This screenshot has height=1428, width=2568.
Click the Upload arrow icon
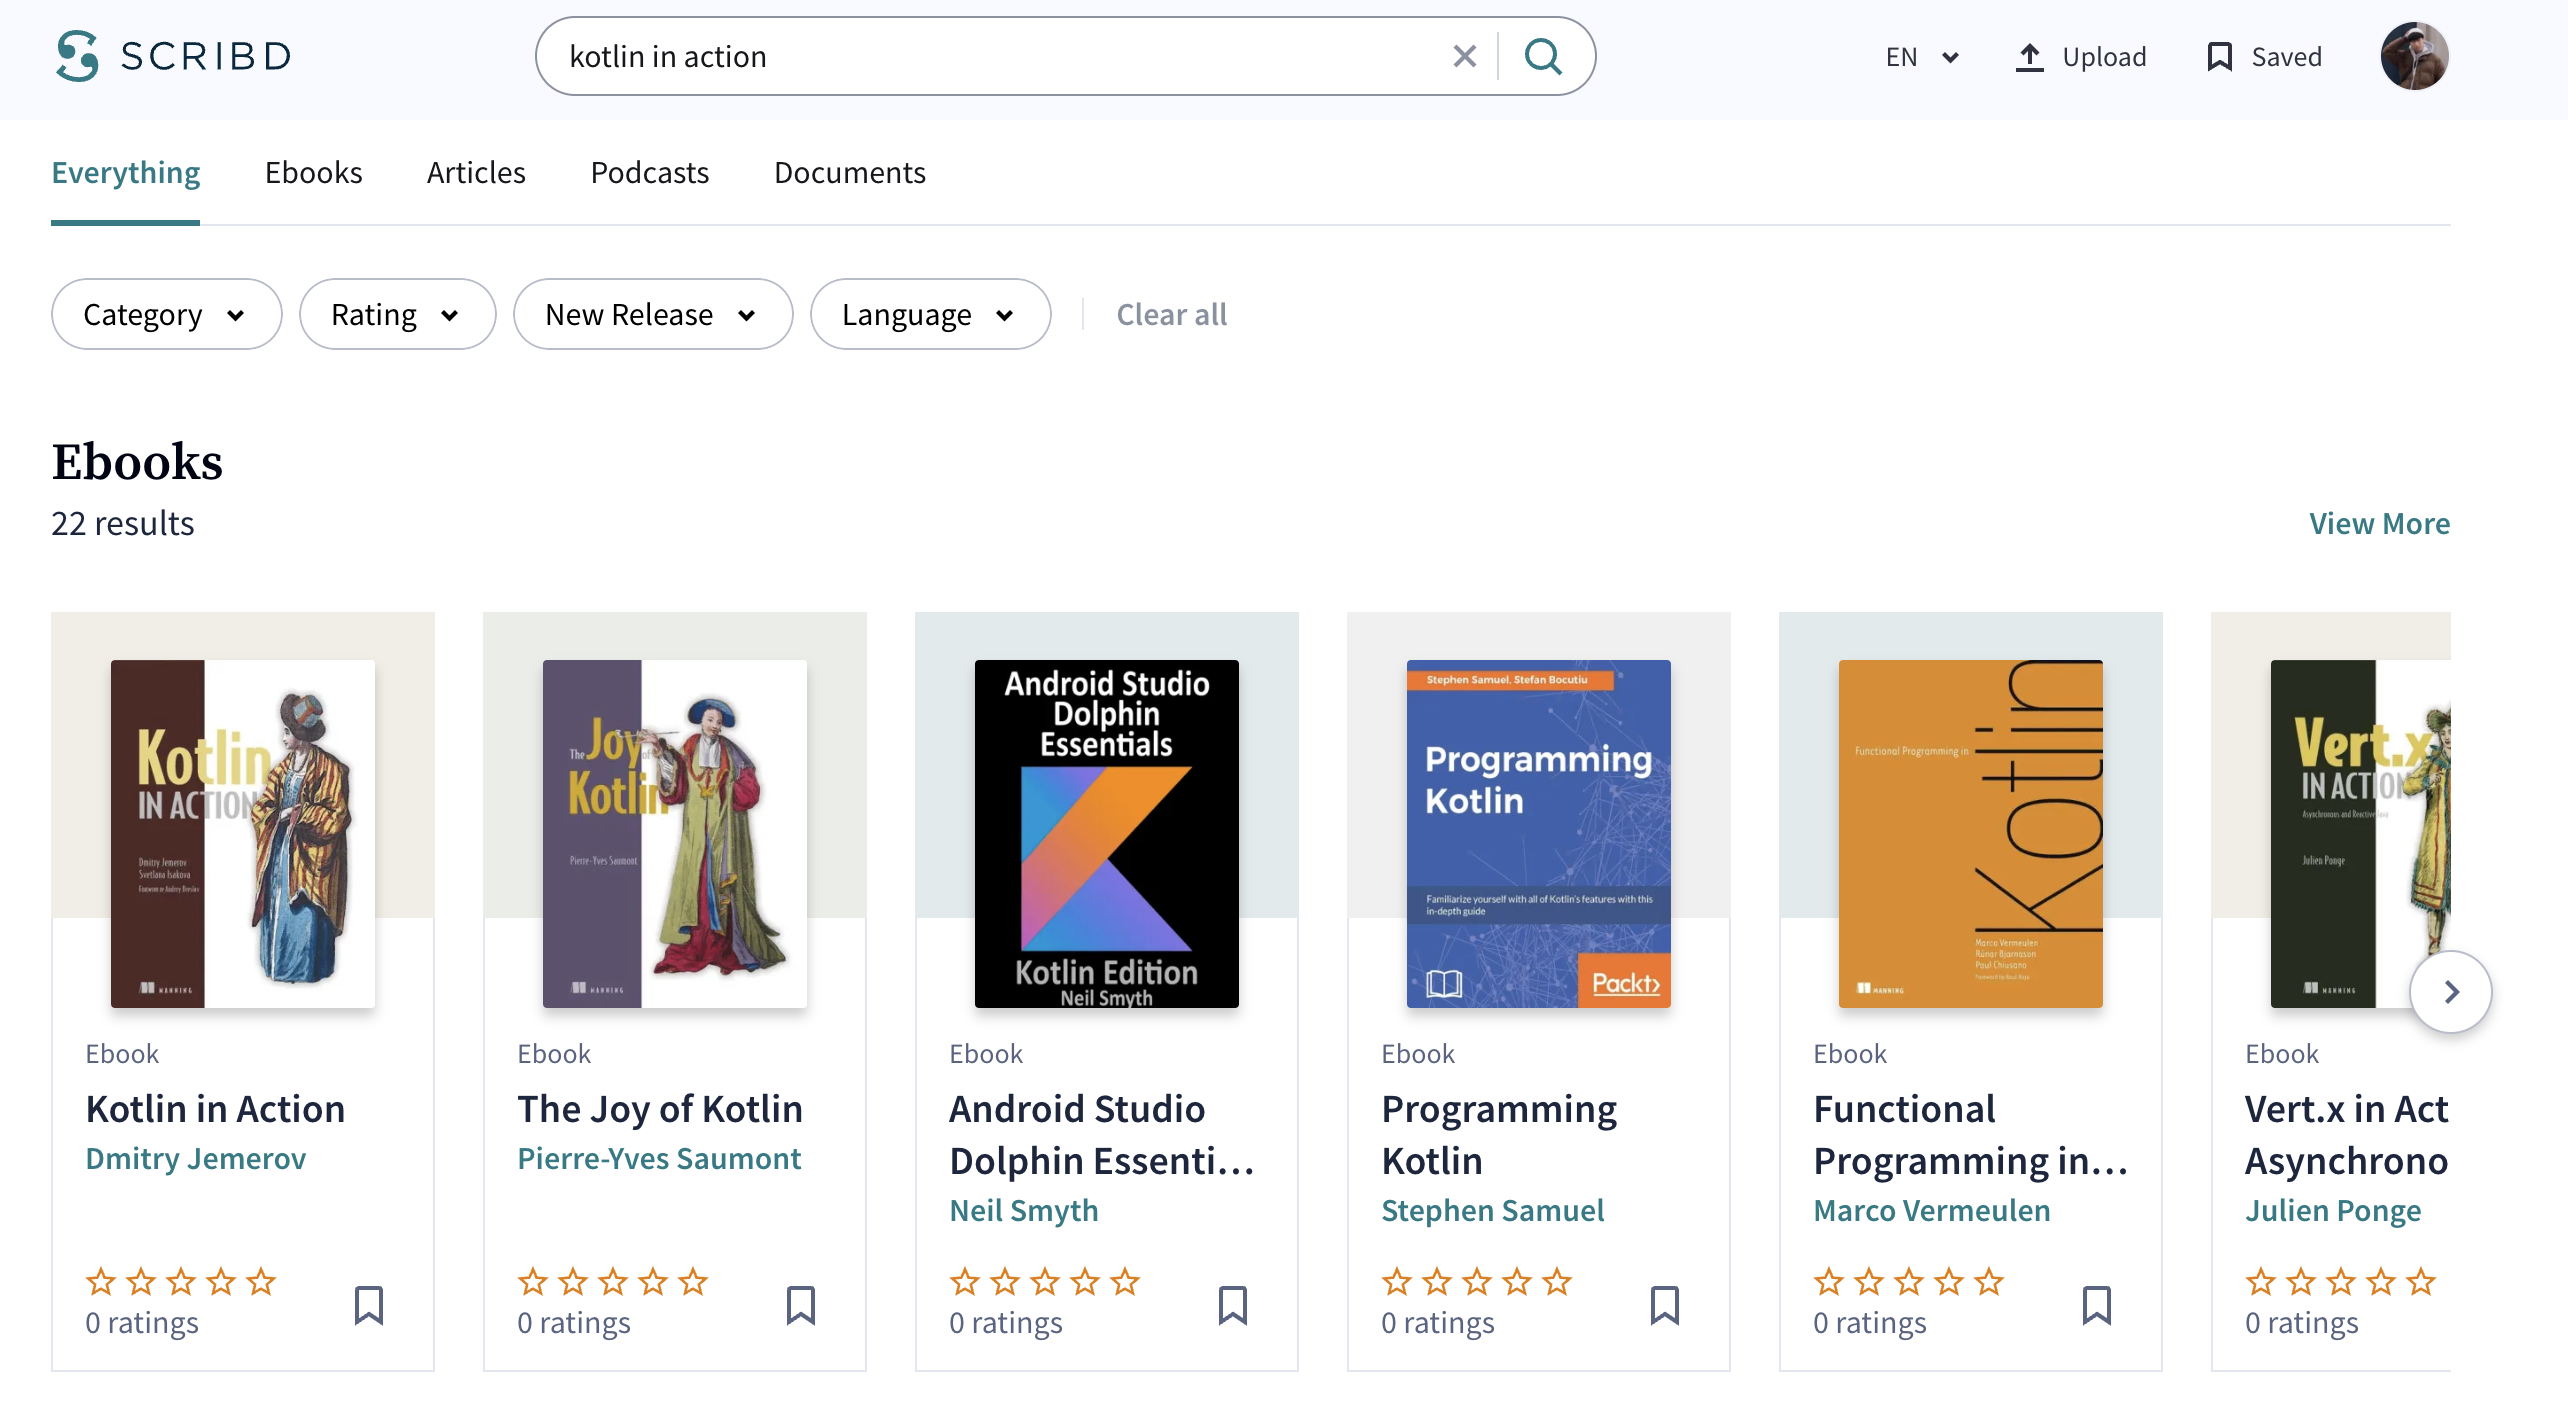coord(2029,57)
